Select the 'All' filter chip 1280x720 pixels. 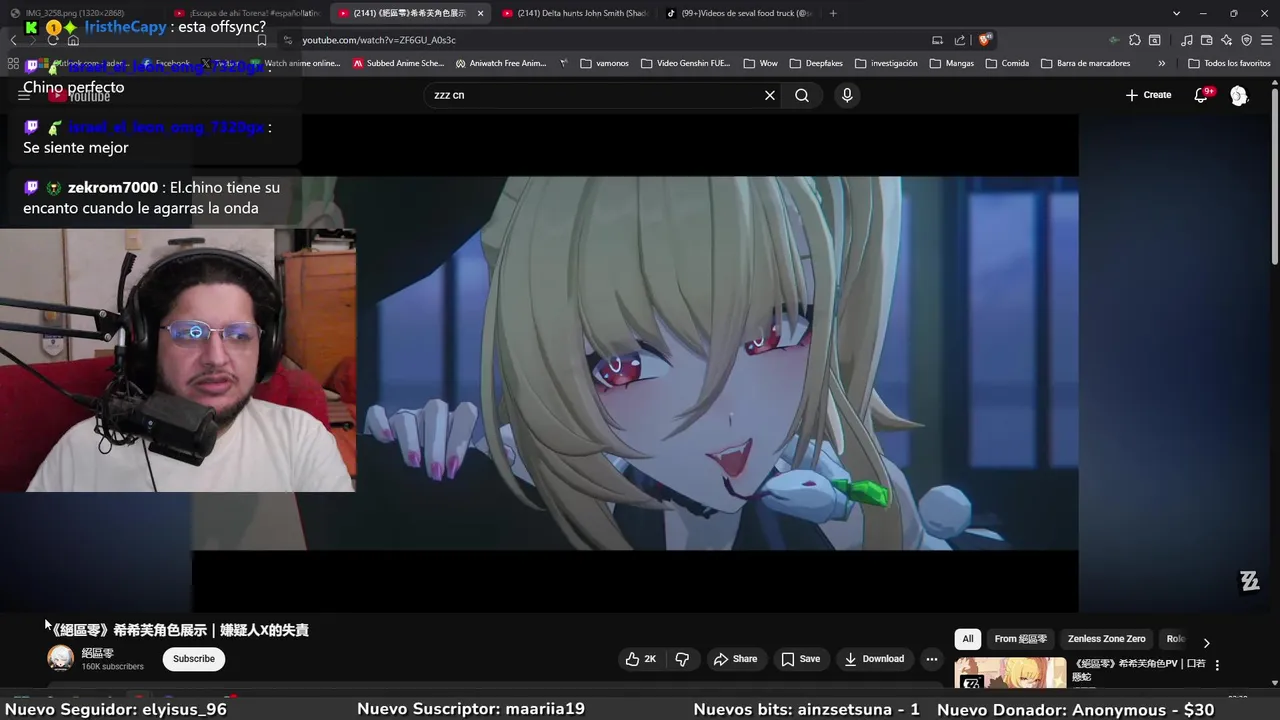[968, 639]
